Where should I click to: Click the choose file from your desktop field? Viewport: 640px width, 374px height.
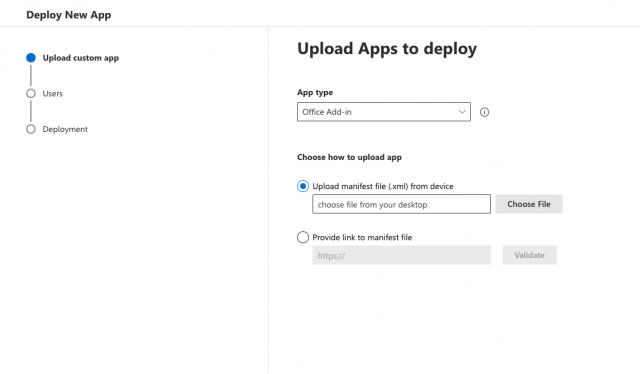(x=401, y=204)
